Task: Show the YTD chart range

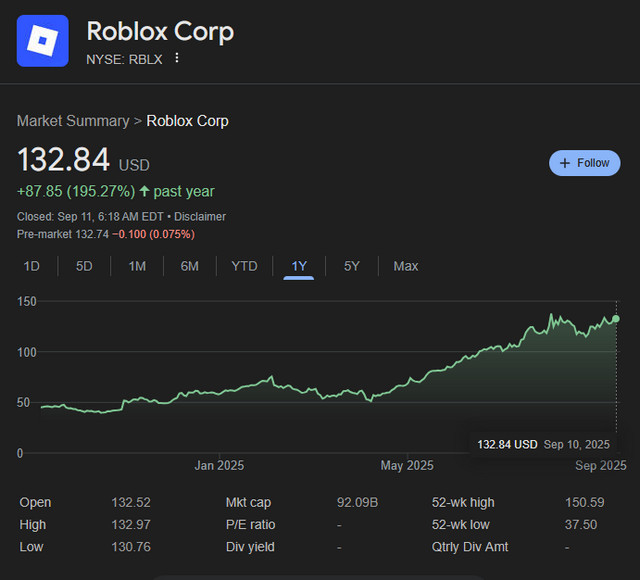Action: point(244,266)
